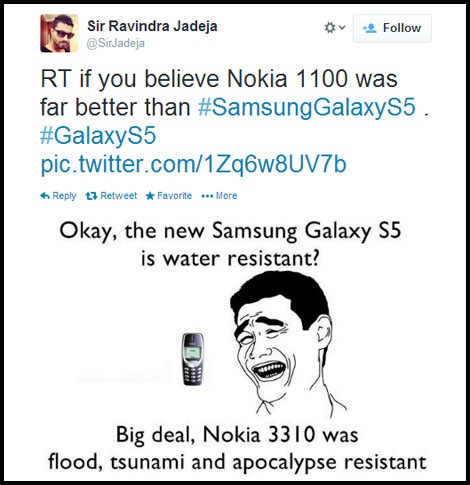The image size is (470, 485).
Task: Click the Retweet arrows icon
Action: tap(91, 196)
